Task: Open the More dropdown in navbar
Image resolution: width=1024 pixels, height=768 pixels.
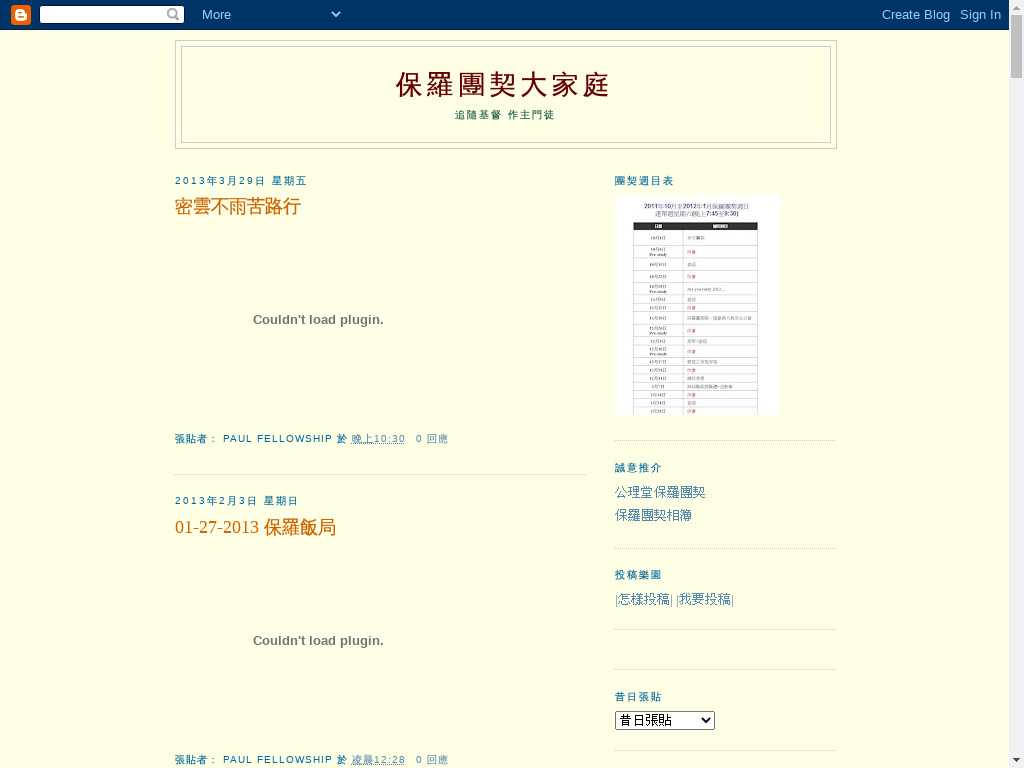Action: [x=270, y=14]
